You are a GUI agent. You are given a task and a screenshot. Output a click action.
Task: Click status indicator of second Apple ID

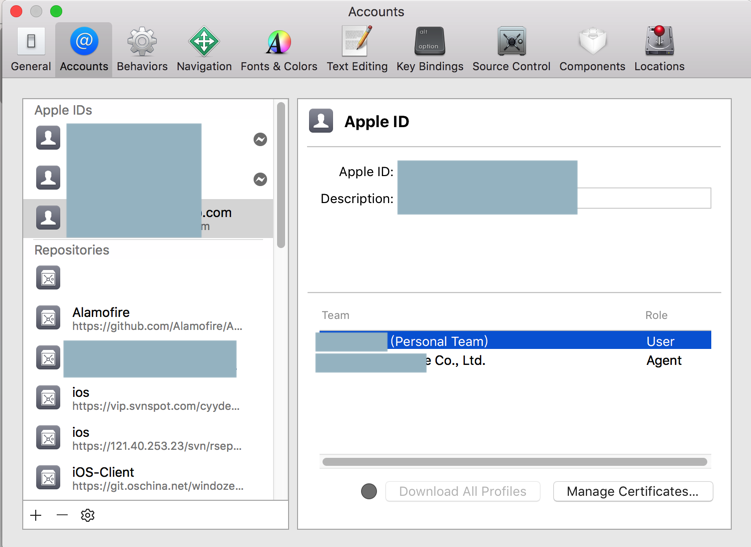[x=260, y=179]
